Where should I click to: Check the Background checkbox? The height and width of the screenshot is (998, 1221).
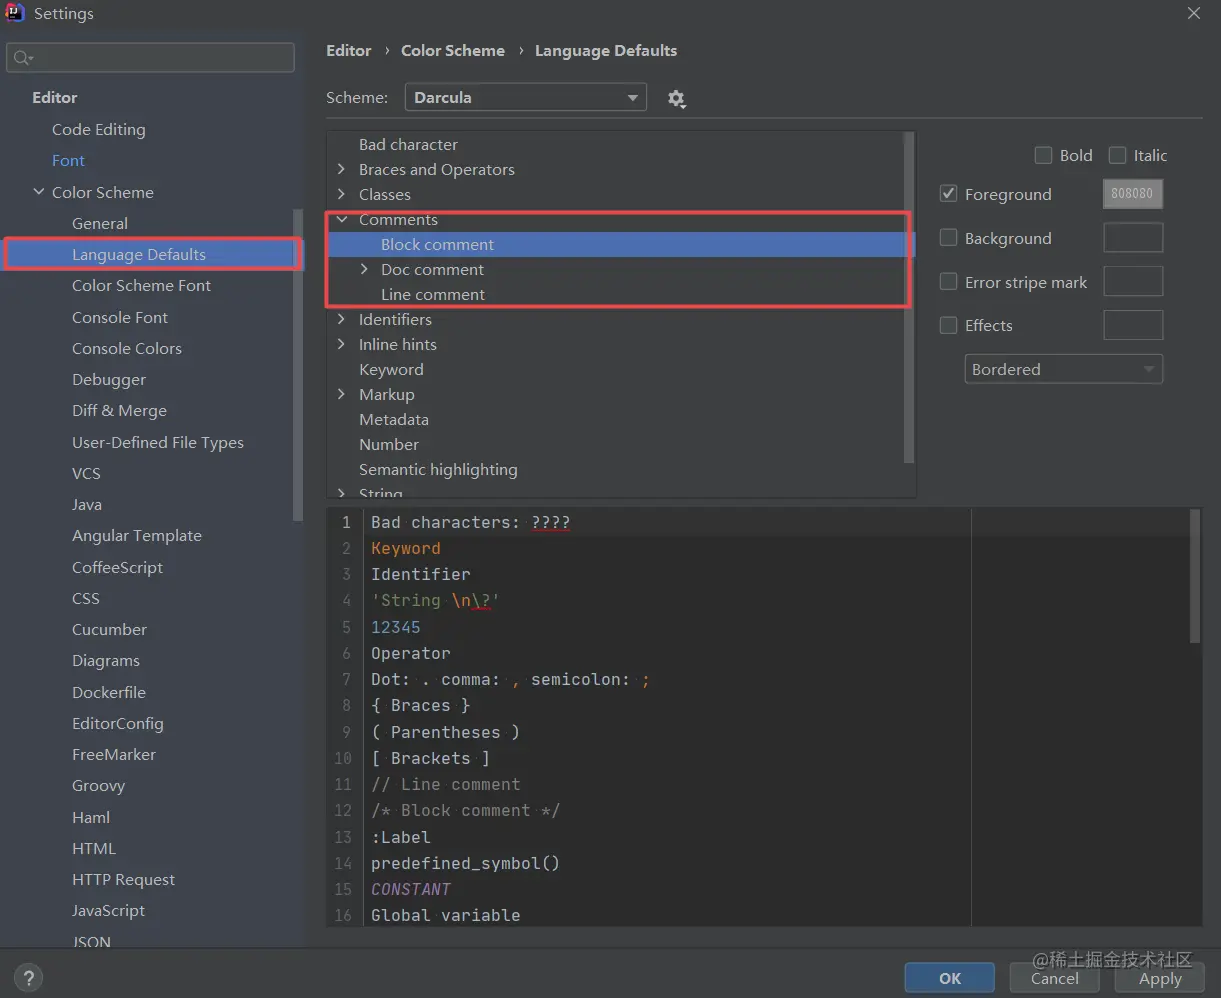point(949,238)
